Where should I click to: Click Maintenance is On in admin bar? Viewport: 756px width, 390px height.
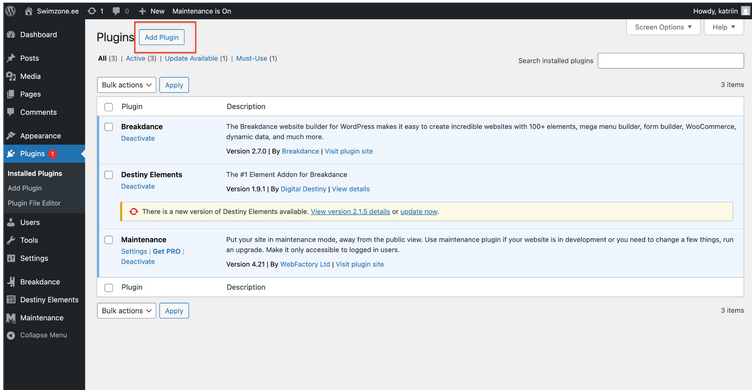[x=202, y=11]
